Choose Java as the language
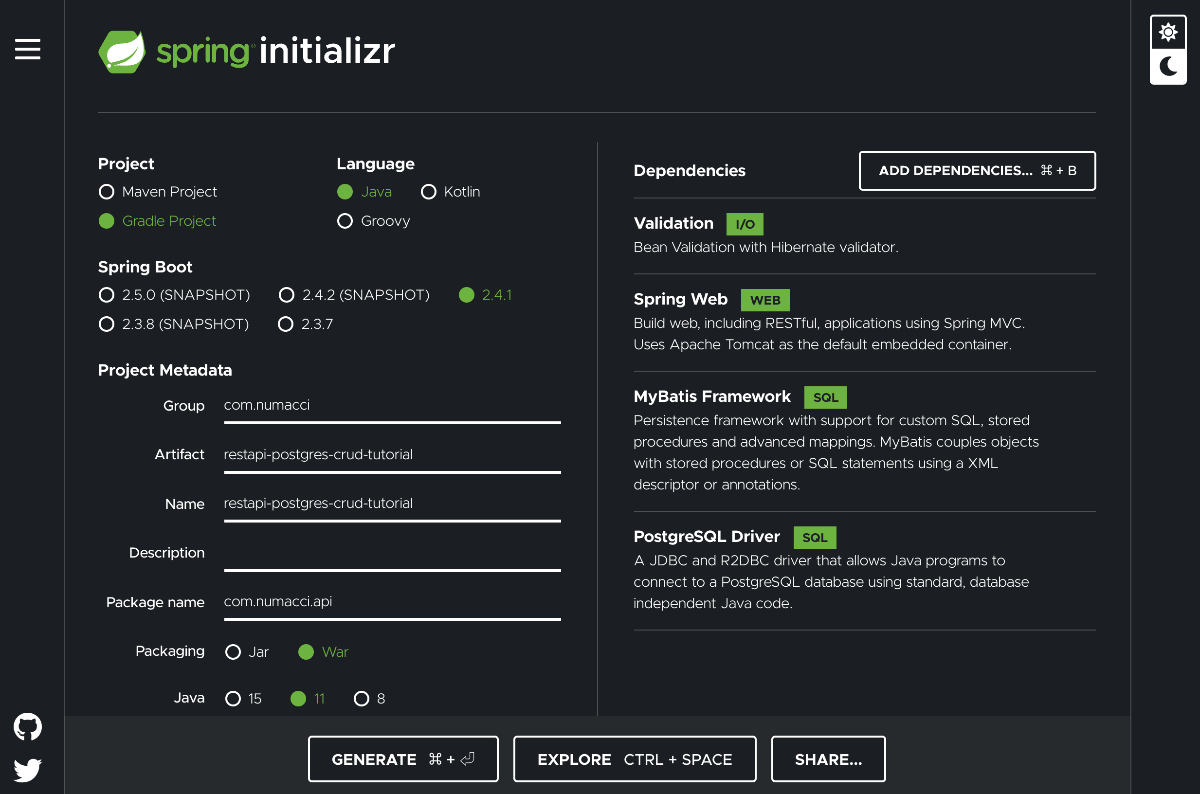The width and height of the screenshot is (1200, 794). [364, 192]
